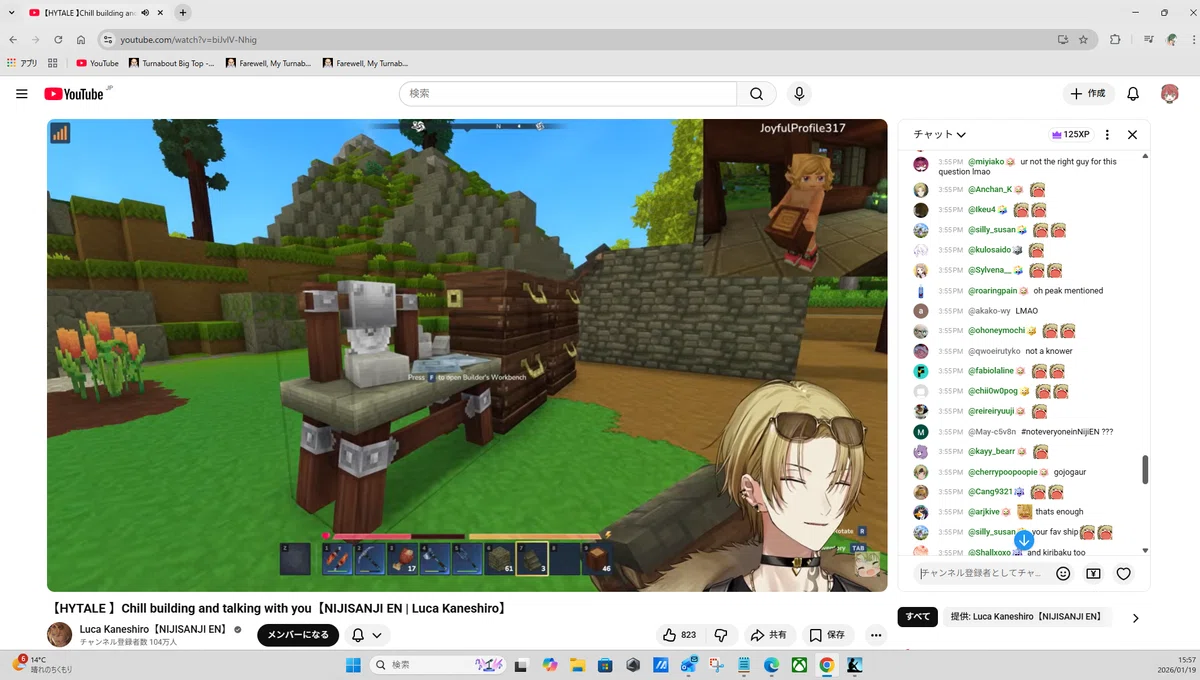The height and width of the screenshot is (680, 1200).
Task: Dislike the video
Action: point(721,635)
